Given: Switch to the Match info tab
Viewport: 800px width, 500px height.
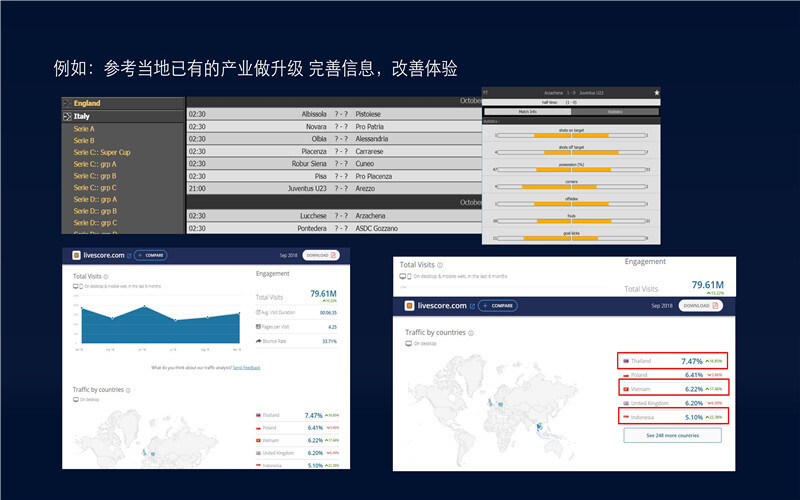Looking at the screenshot, I should [x=528, y=111].
